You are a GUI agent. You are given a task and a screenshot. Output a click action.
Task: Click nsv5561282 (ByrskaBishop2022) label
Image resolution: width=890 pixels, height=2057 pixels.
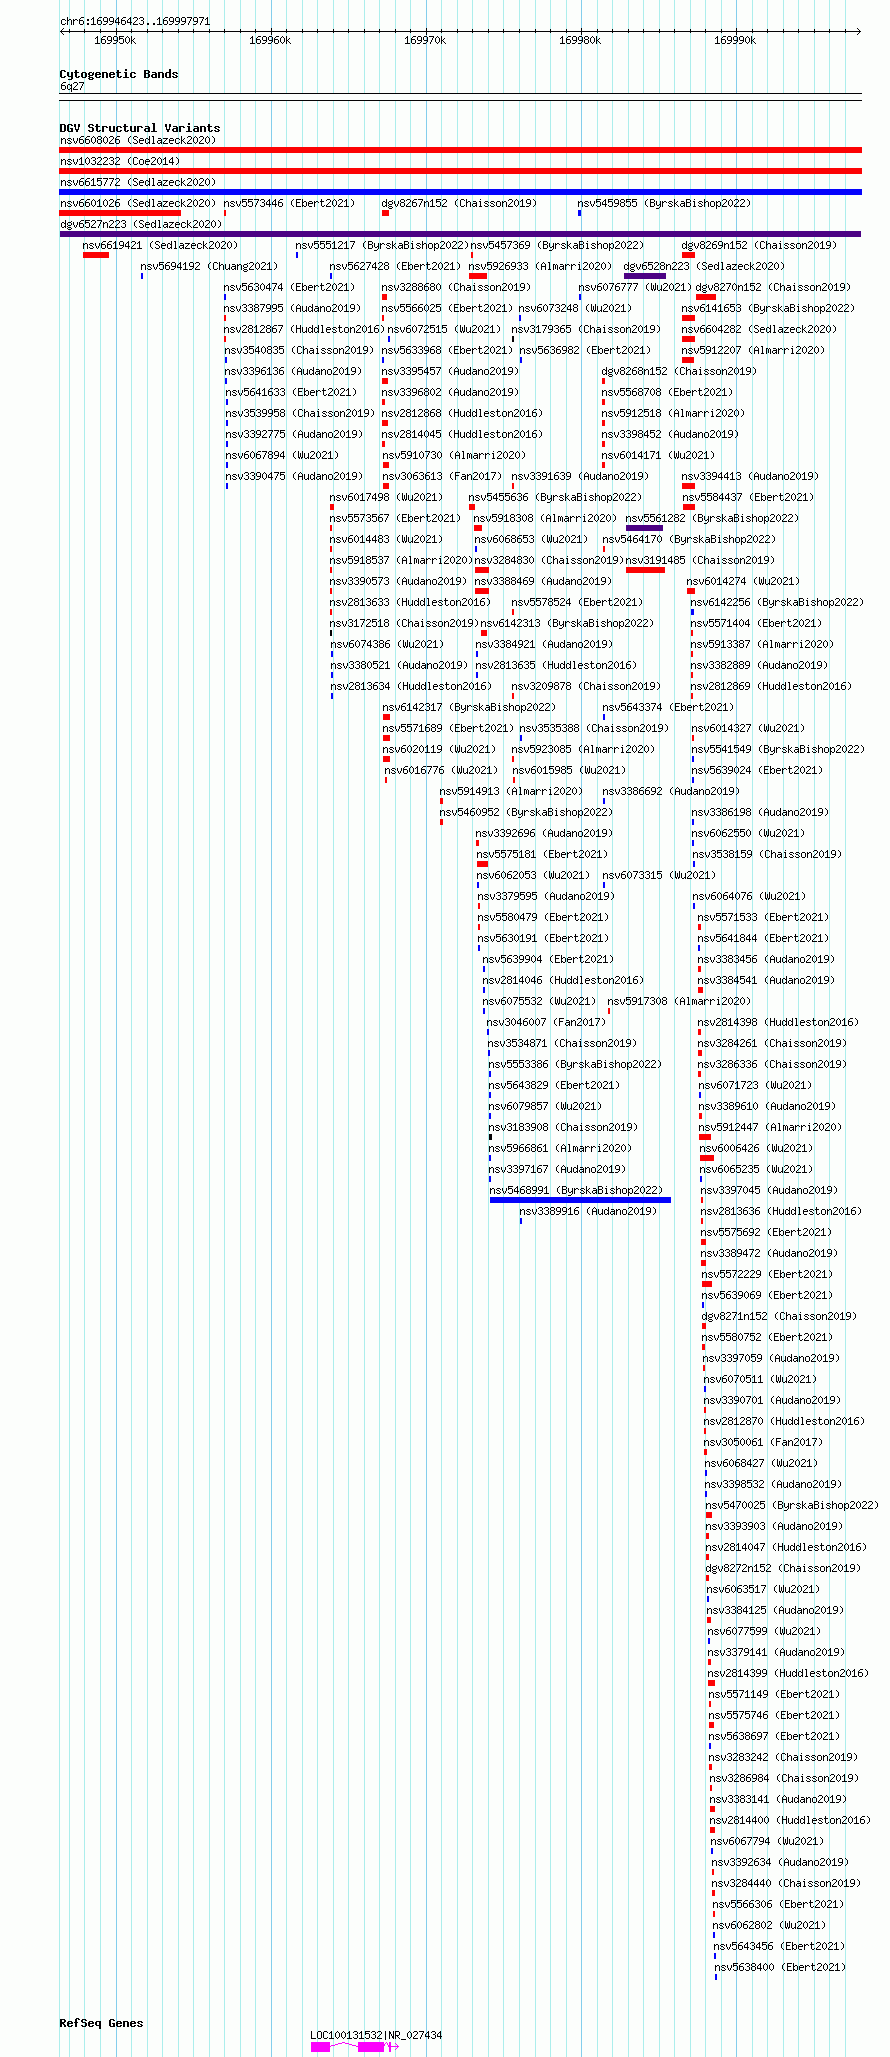712,519
